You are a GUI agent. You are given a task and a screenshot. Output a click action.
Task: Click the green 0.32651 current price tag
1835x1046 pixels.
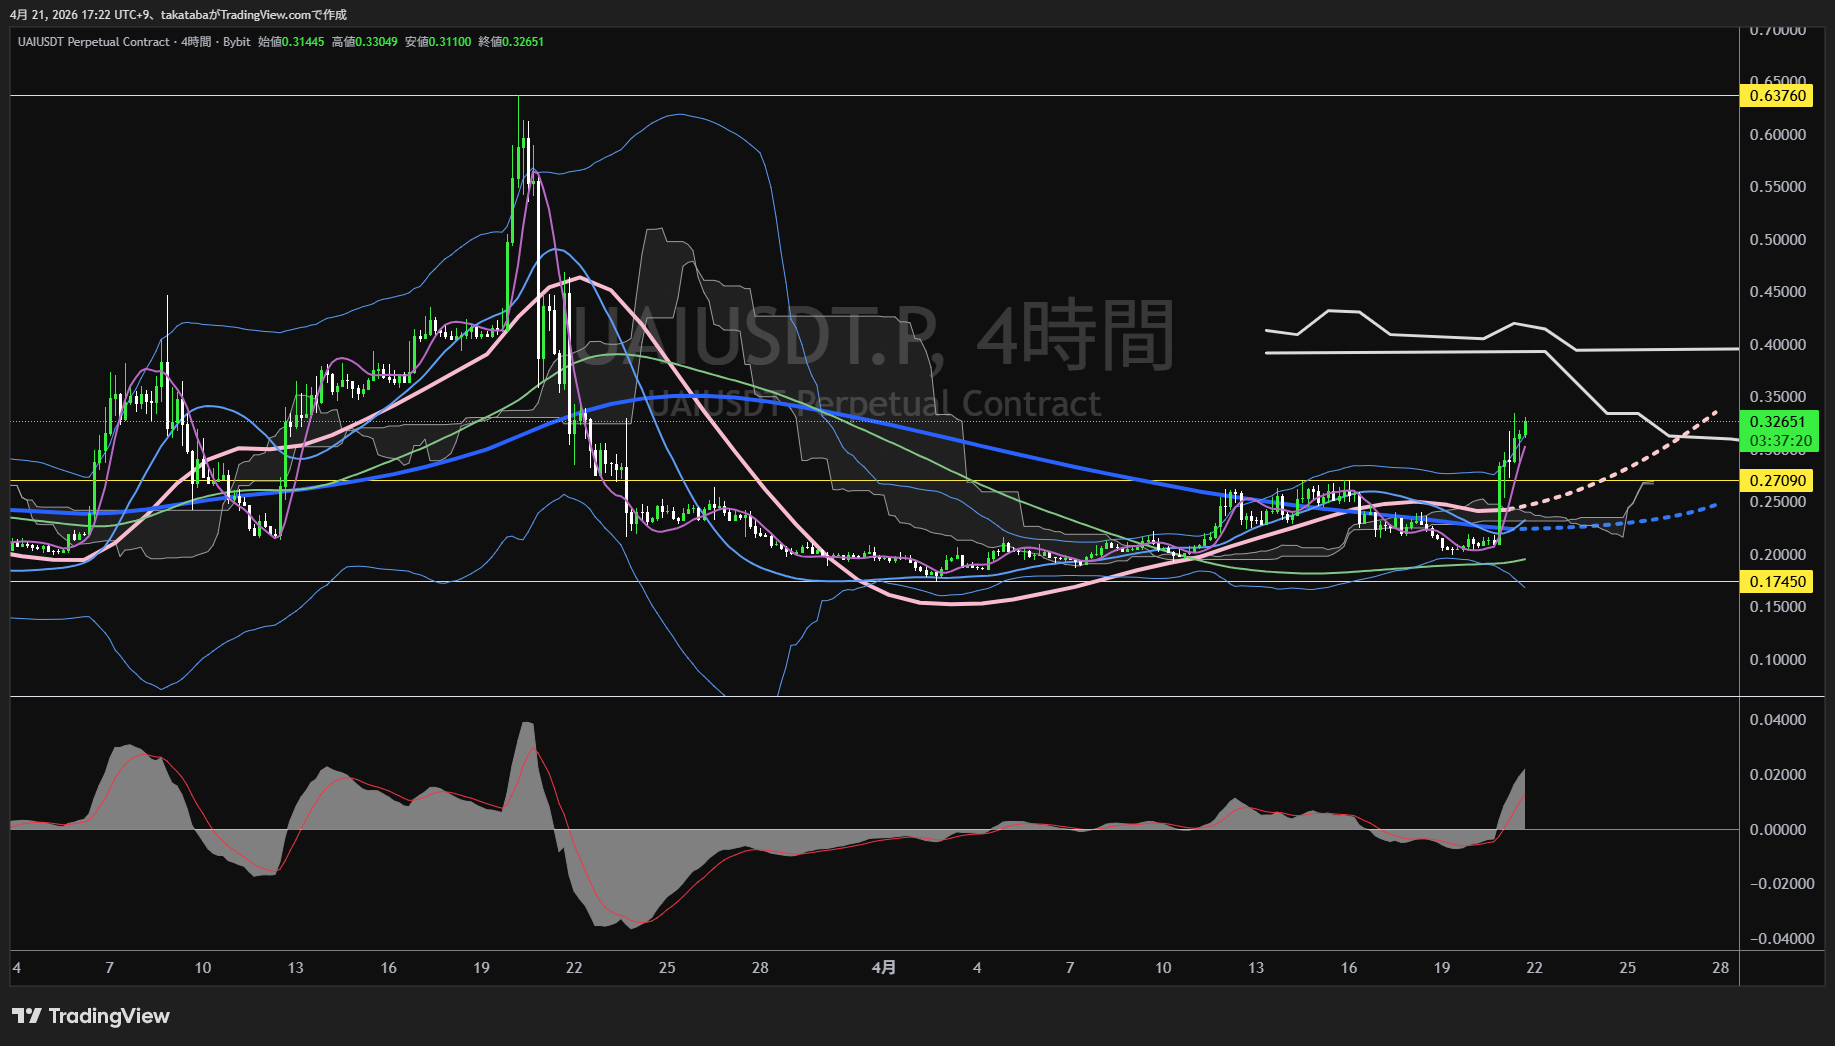click(1777, 422)
